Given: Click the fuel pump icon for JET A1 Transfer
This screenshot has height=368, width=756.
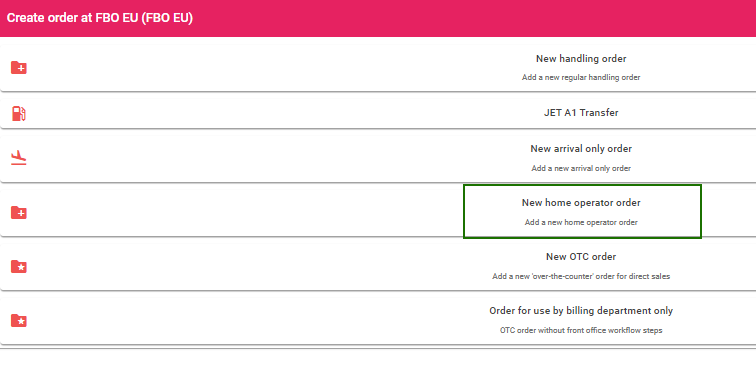Looking at the screenshot, I should click(19, 113).
